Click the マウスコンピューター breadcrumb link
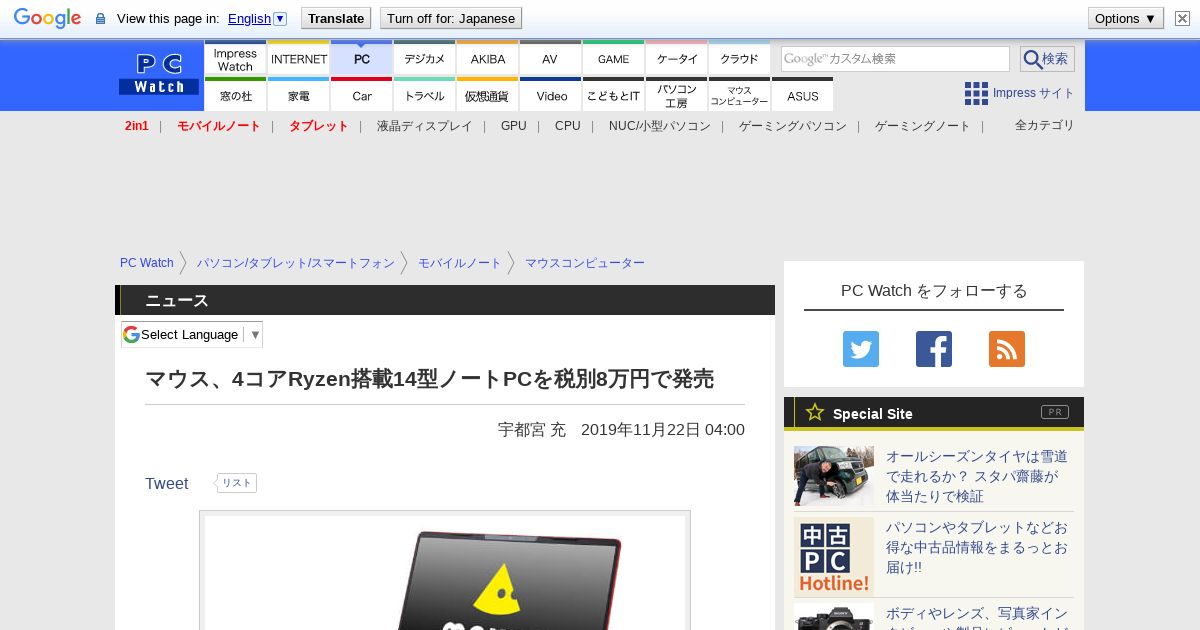 (585, 263)
